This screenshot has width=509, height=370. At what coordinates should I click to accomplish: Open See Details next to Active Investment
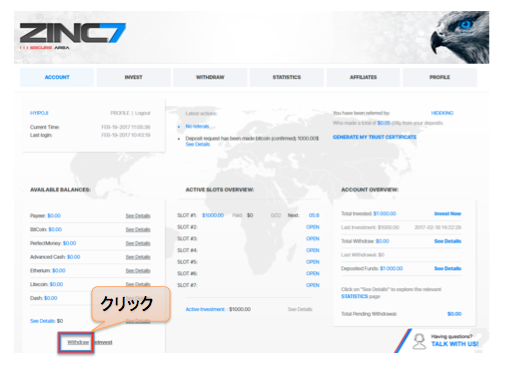coord(300,309)
